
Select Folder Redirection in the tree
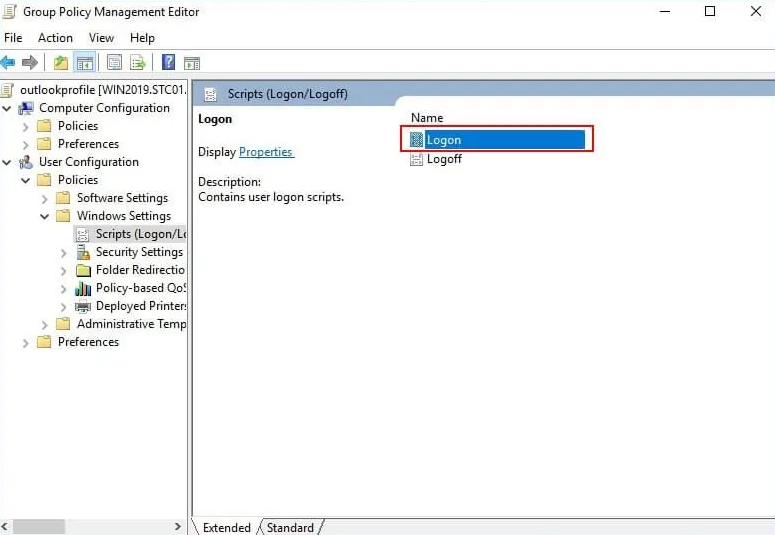click(140, 270)
